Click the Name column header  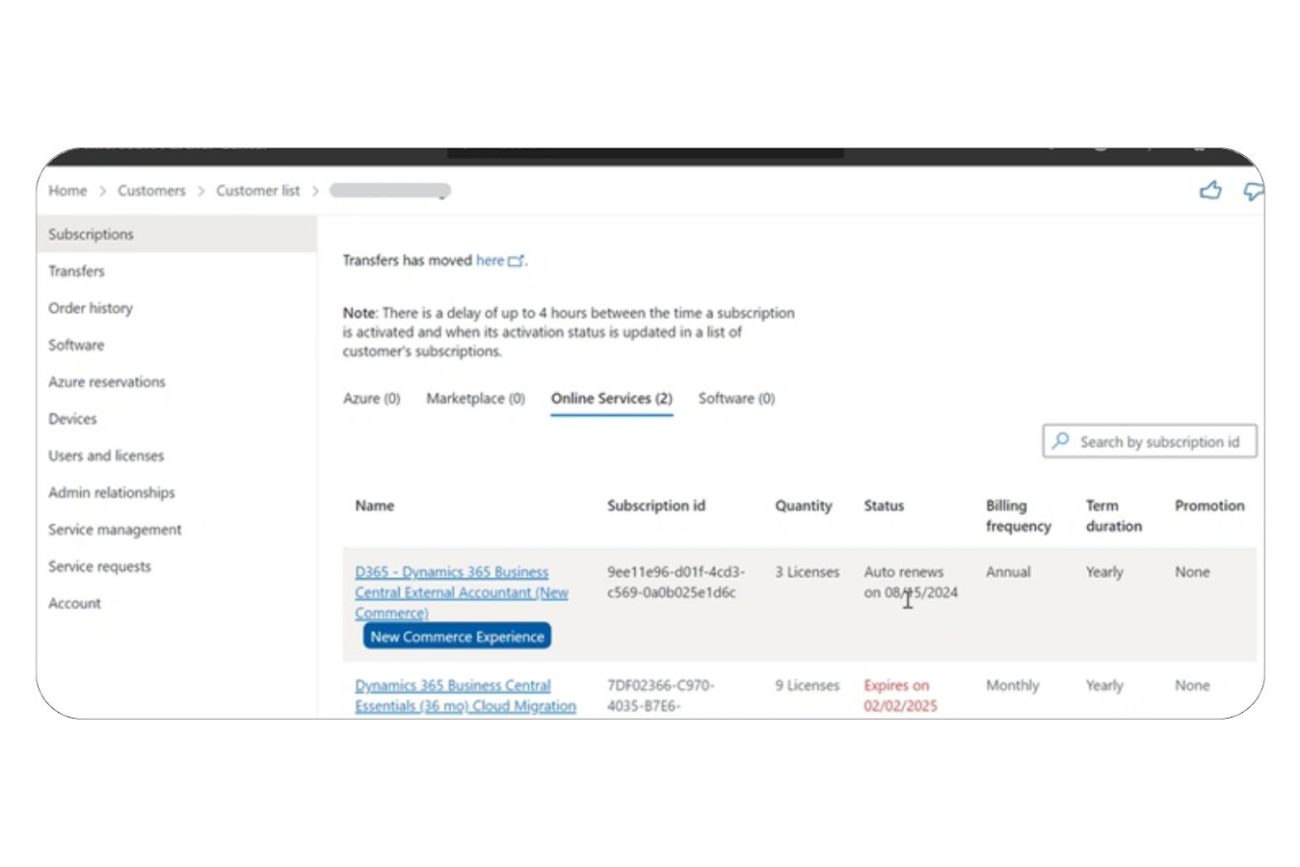tap(375, 506)
